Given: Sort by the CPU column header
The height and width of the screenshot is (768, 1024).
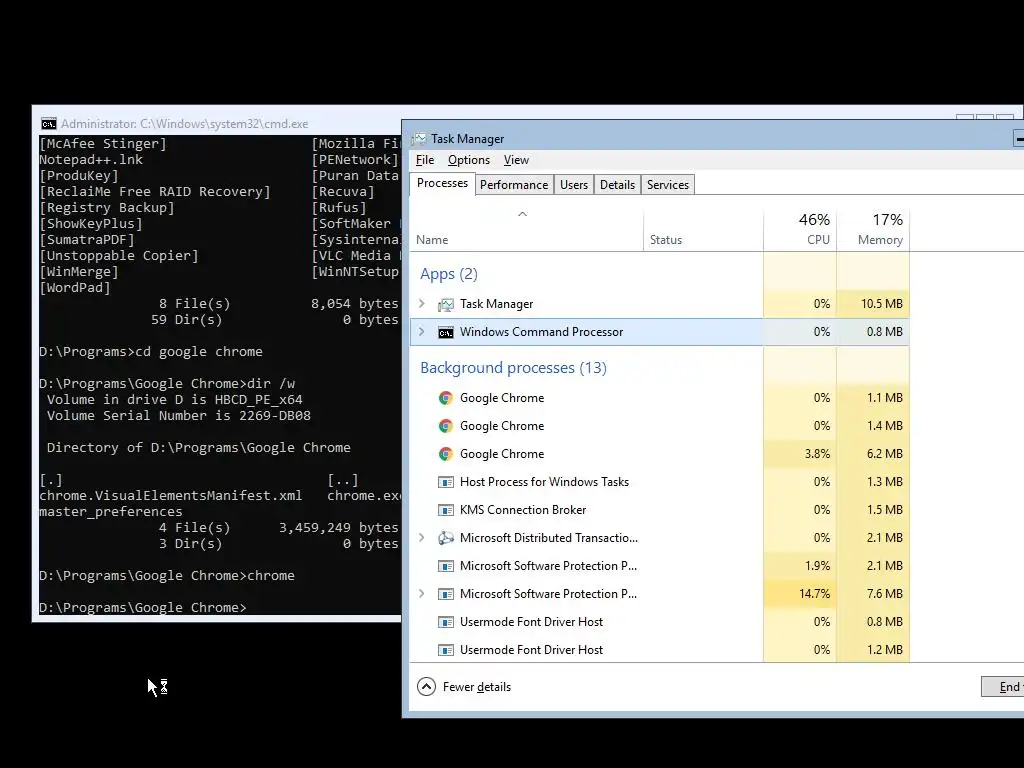Looking at the screenshot, I should [800, 230].
